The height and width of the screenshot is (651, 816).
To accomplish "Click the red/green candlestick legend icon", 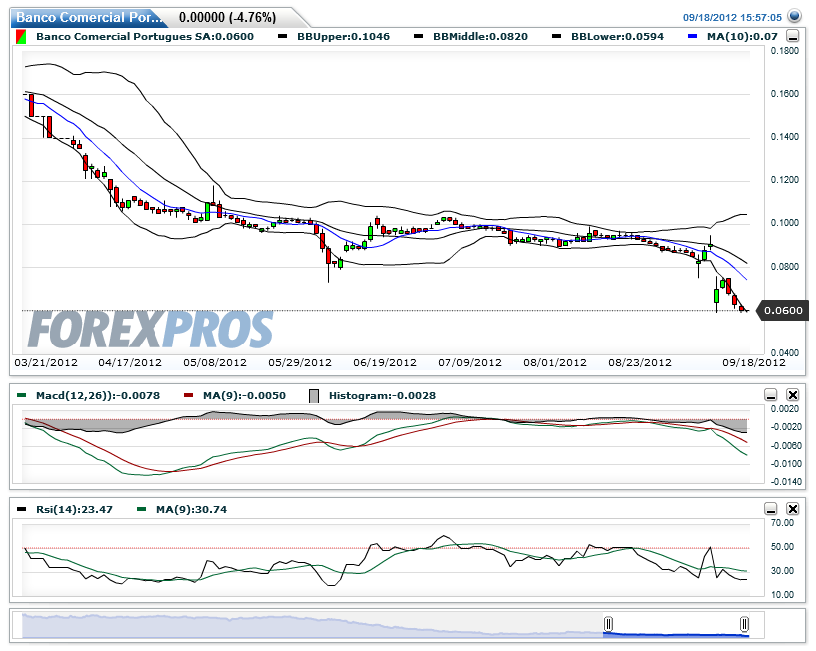I will 21,37.
